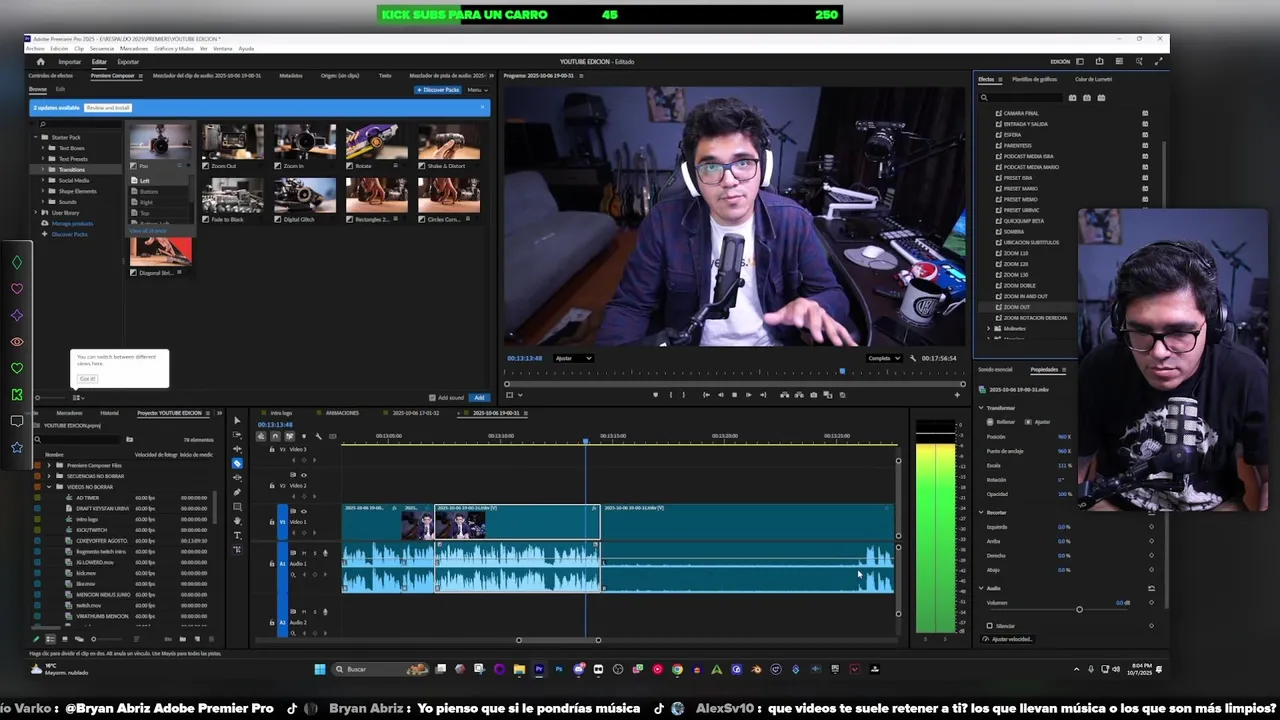Open the Sonido esencial tab
This screenshot has width=1280, height=720.
tap(996, 370)
